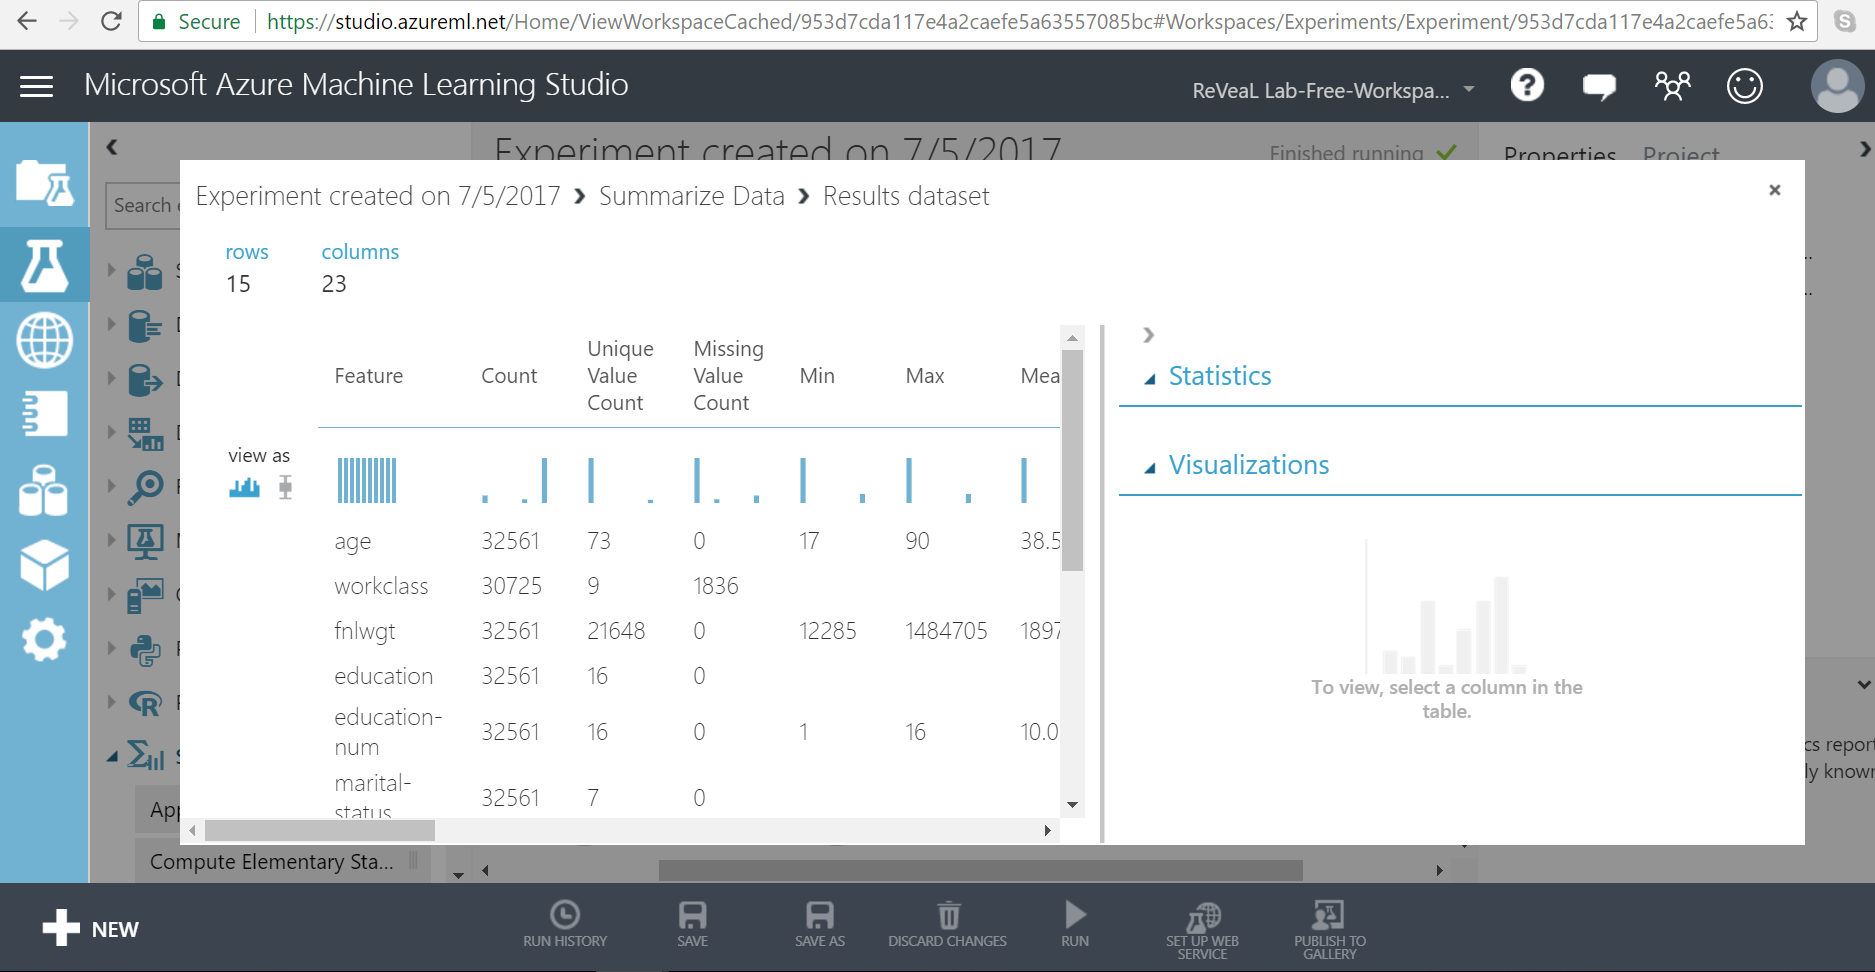
Task: Select the Min column header
Action: pyautogui.click(x=817, y=376)
